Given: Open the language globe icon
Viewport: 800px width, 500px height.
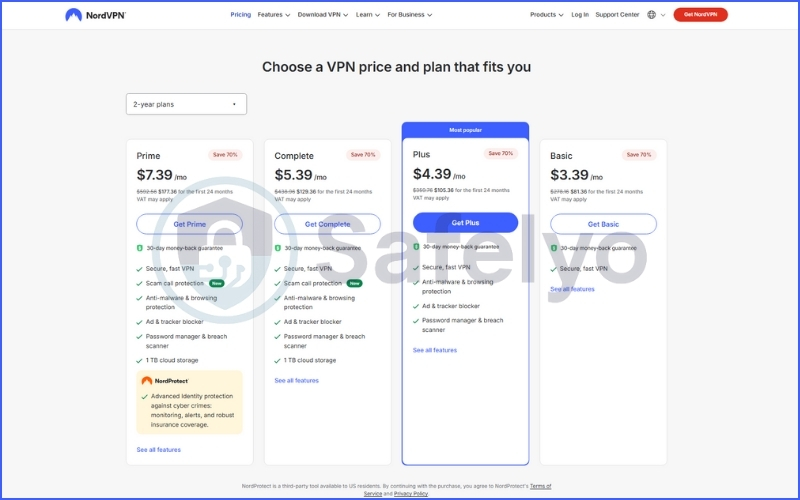Looking at the screenshot, I should [x=652, y=15].
